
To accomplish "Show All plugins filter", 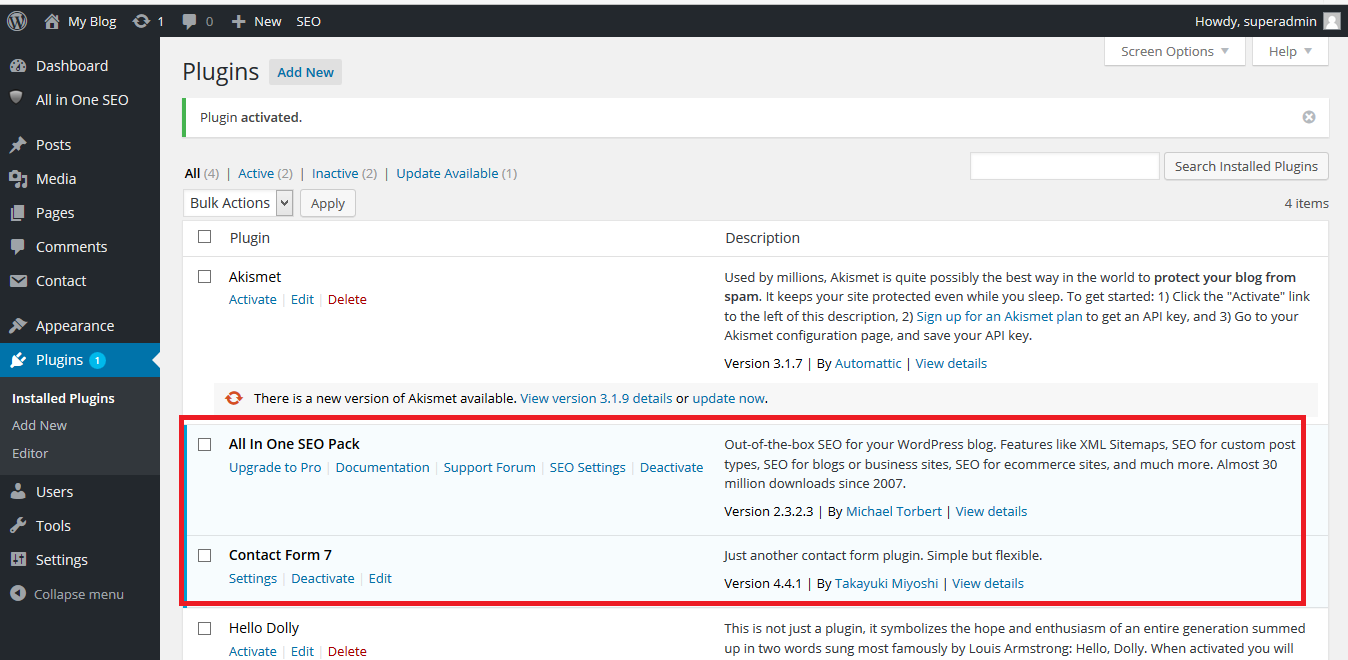I will pos(192,173).
